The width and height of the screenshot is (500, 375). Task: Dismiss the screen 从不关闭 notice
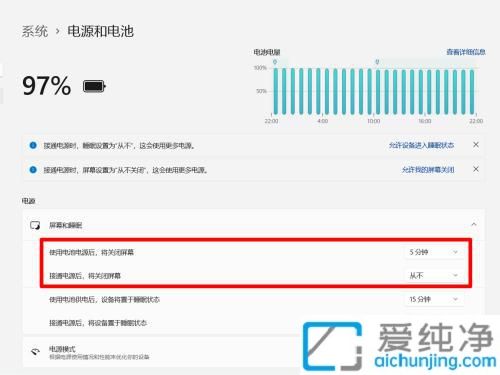pos(476,169)
